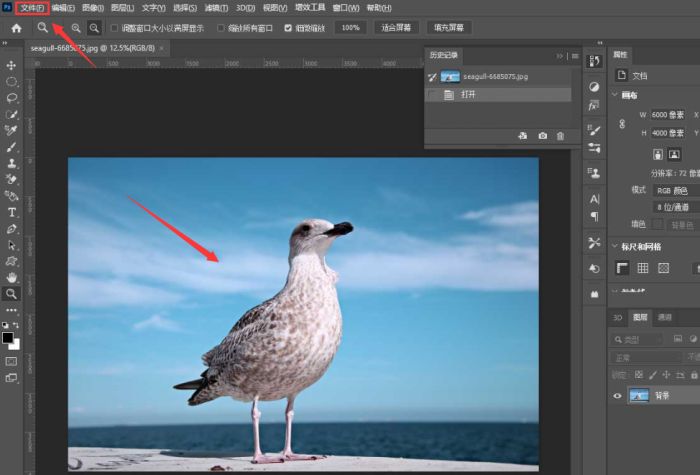
Task: Enable 调整窗口大小以满屏显示 checkbox
Action: pos(113,28)
